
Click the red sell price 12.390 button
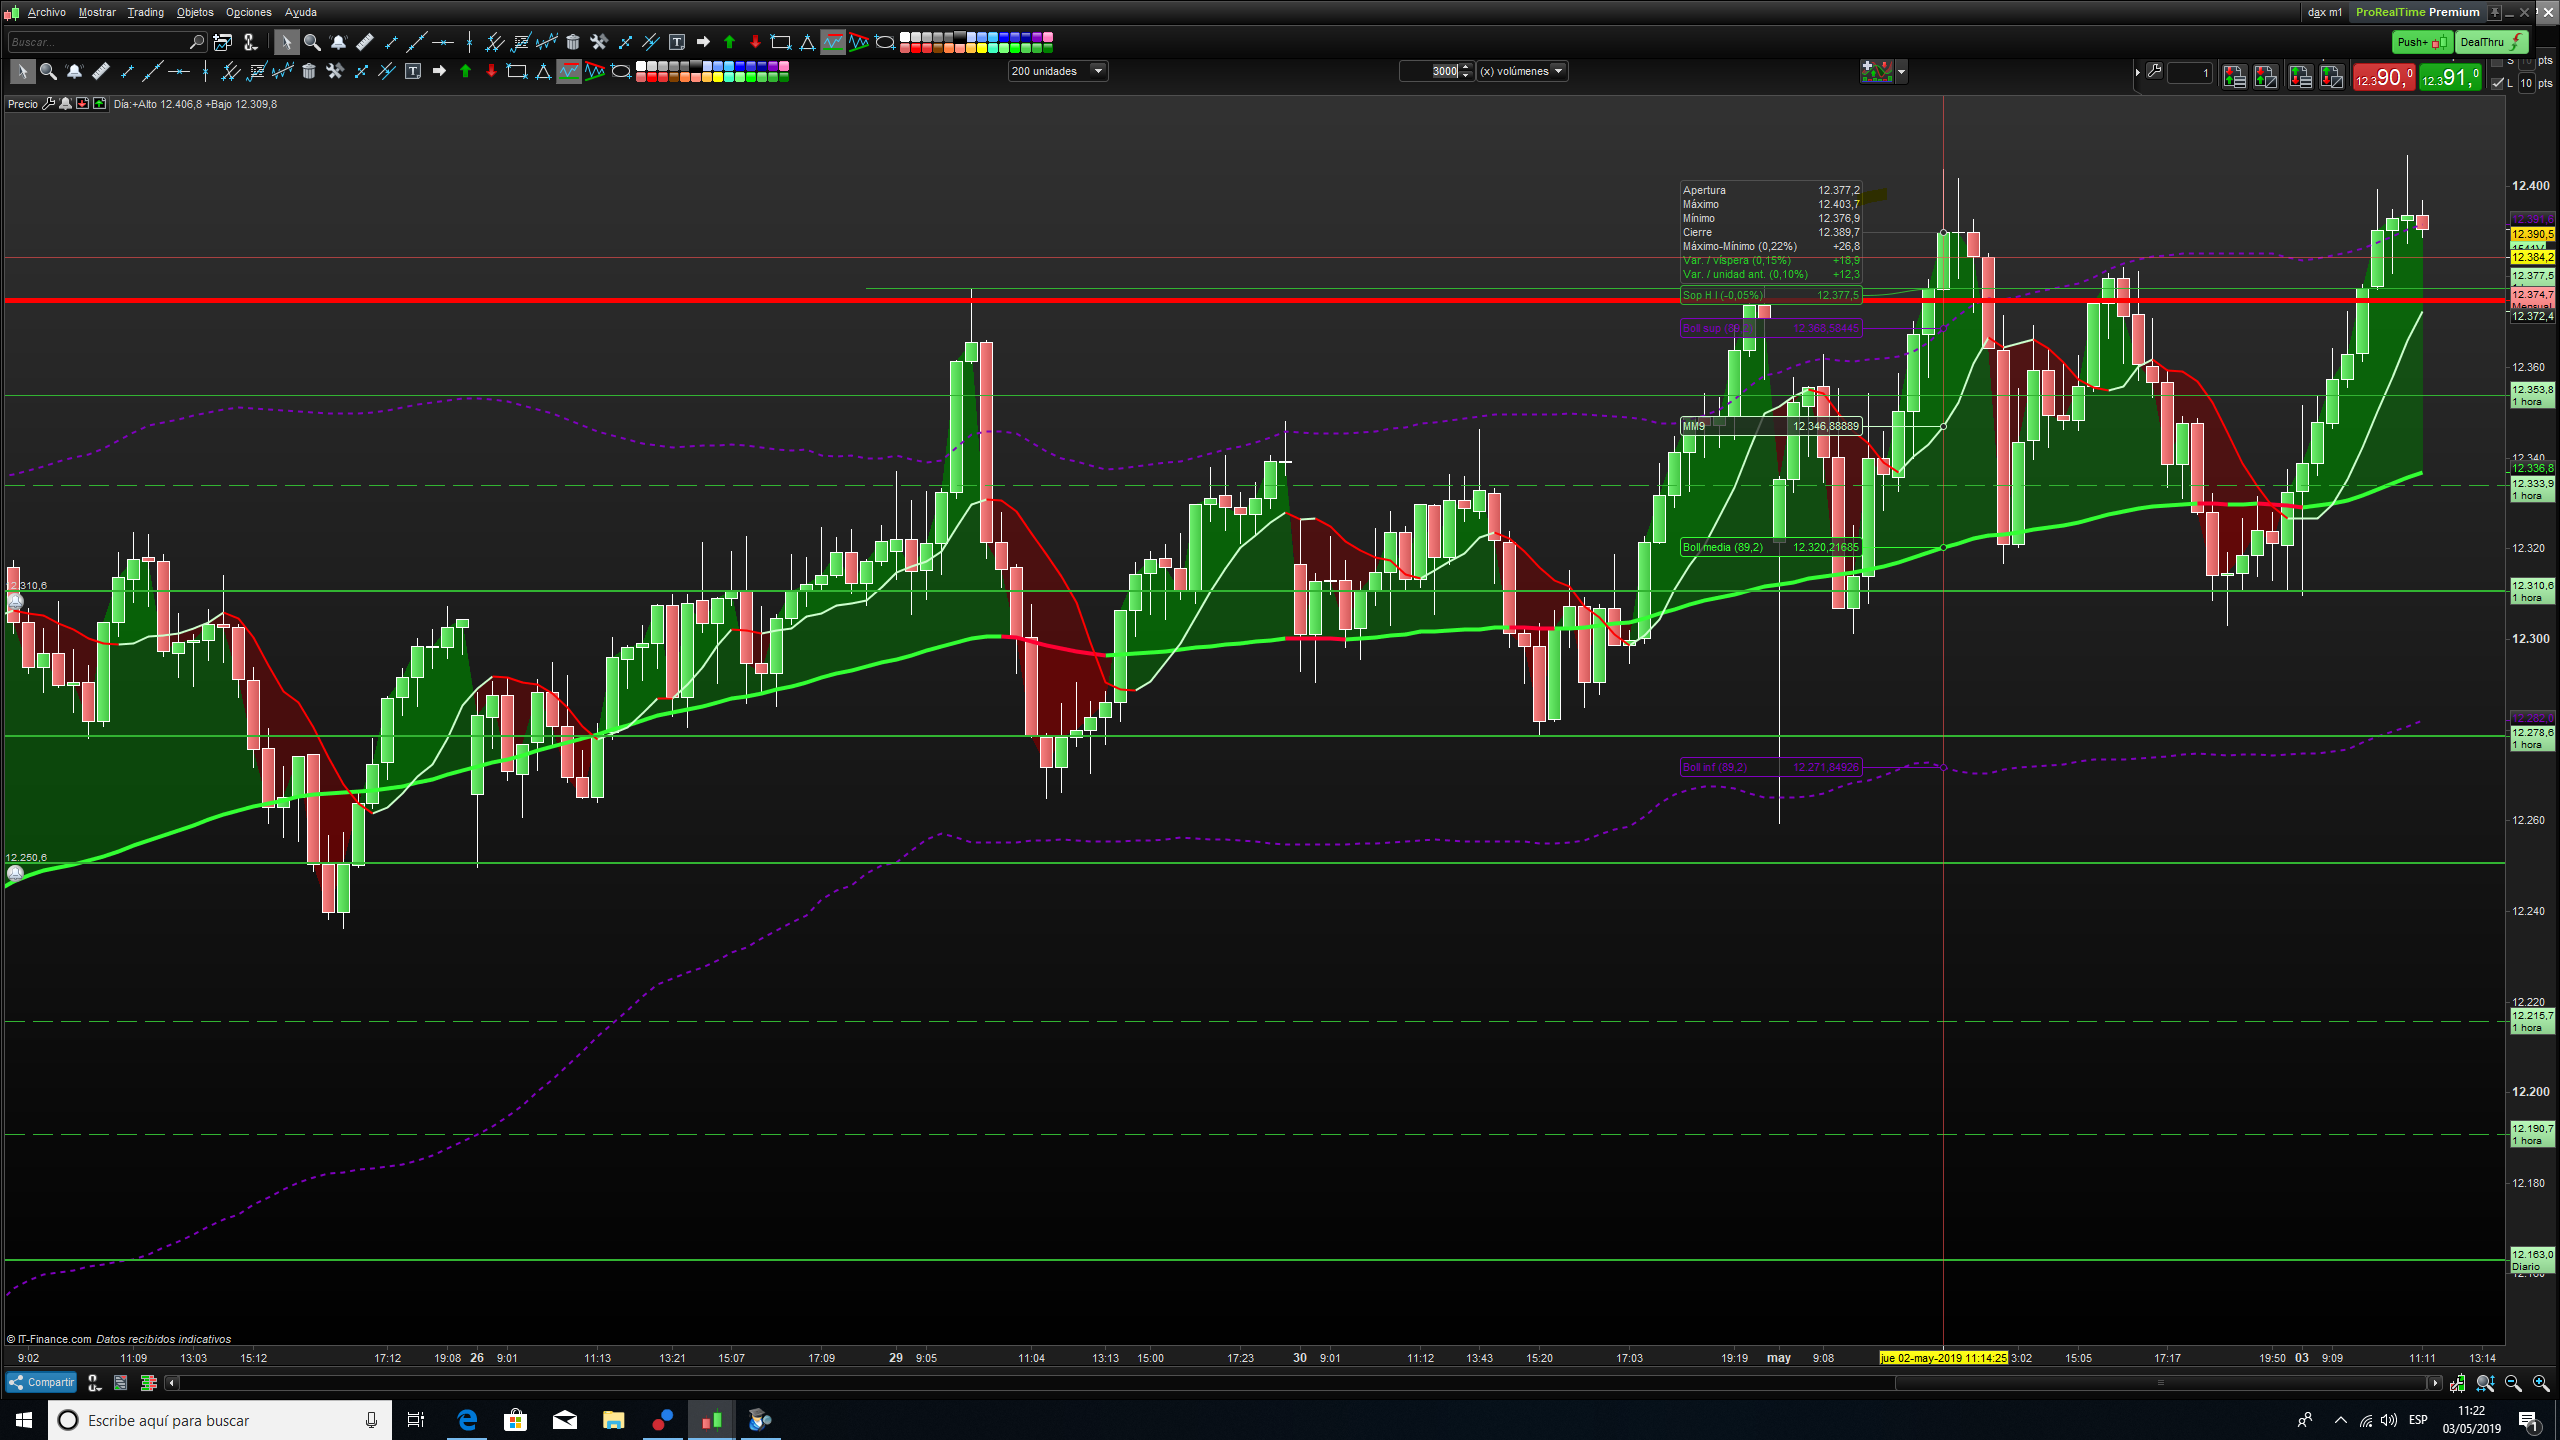(x=2383, y=78)
